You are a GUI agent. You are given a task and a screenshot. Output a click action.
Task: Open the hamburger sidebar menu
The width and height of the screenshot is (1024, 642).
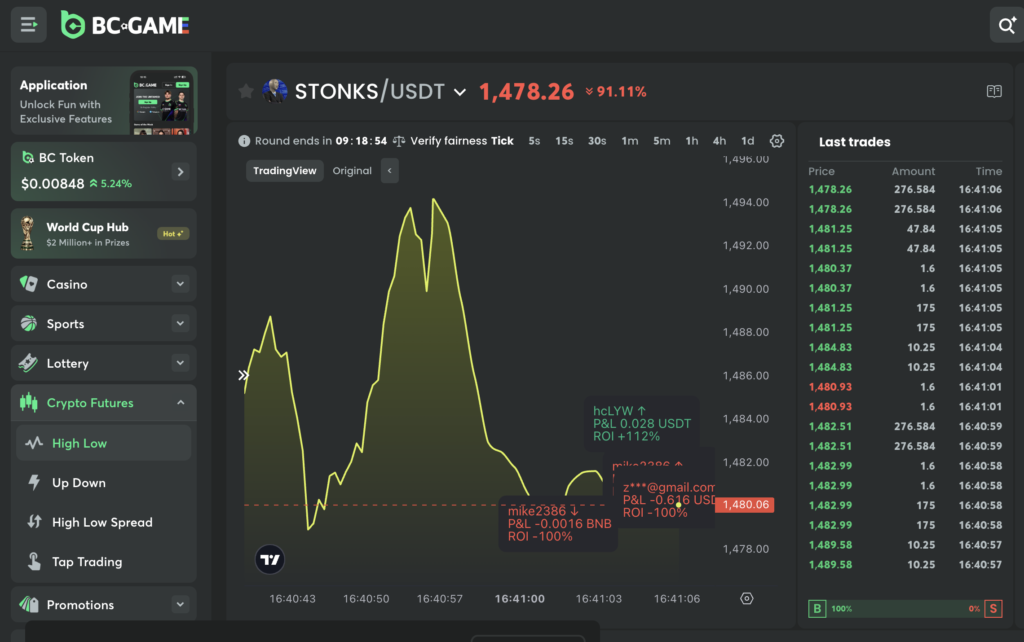tap(29, 25)
